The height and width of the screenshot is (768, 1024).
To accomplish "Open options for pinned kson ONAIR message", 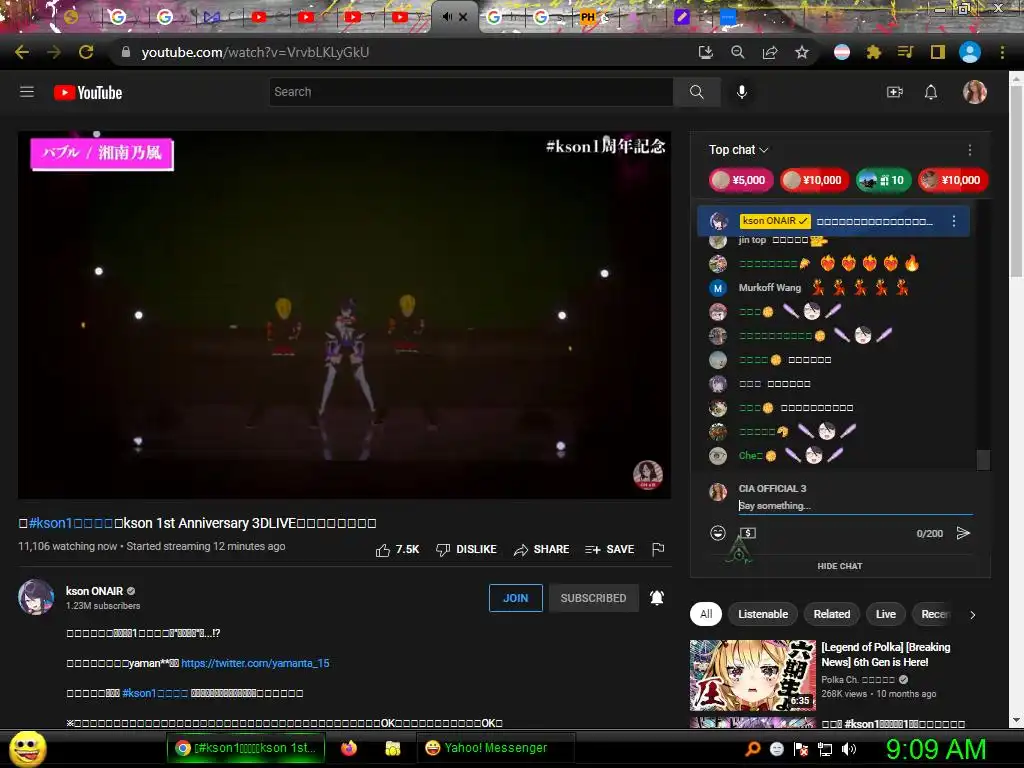I will (954, 221).
